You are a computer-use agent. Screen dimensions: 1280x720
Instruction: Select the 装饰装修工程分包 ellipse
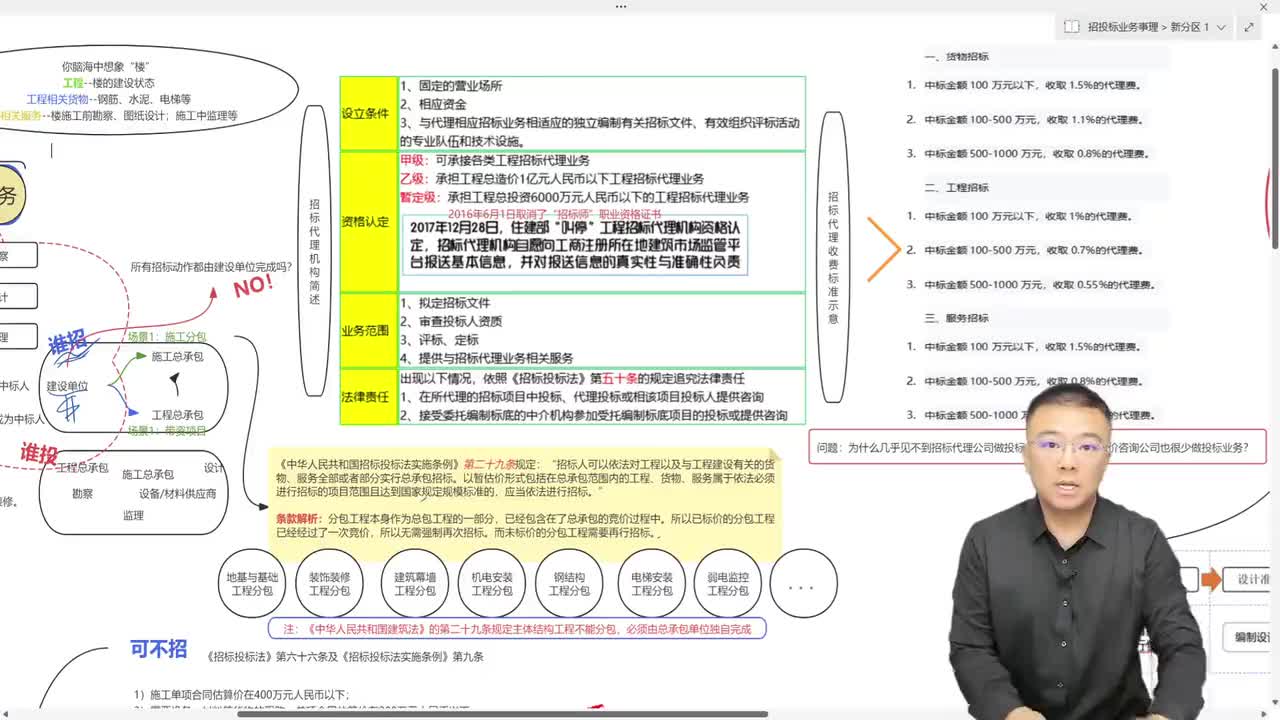click(329, 584)
